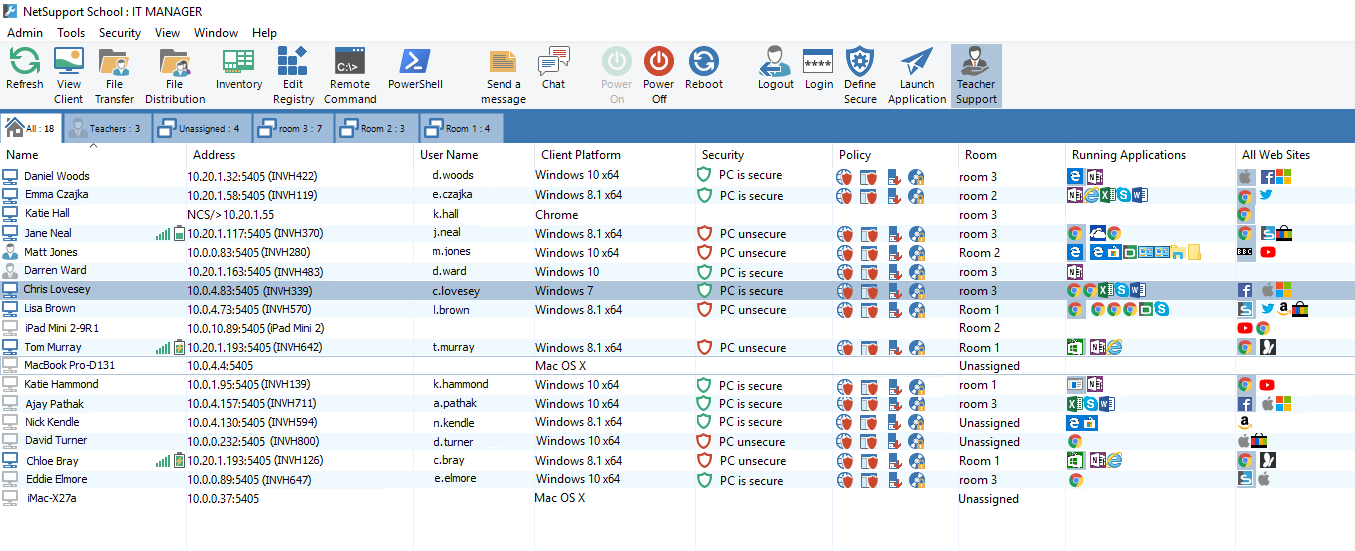Click the Define Secure button

859,75
